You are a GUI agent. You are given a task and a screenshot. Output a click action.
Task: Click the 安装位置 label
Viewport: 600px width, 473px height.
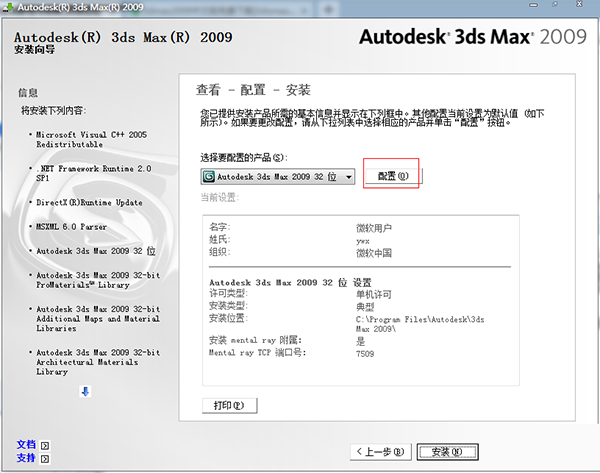click(x=228, y=318)
